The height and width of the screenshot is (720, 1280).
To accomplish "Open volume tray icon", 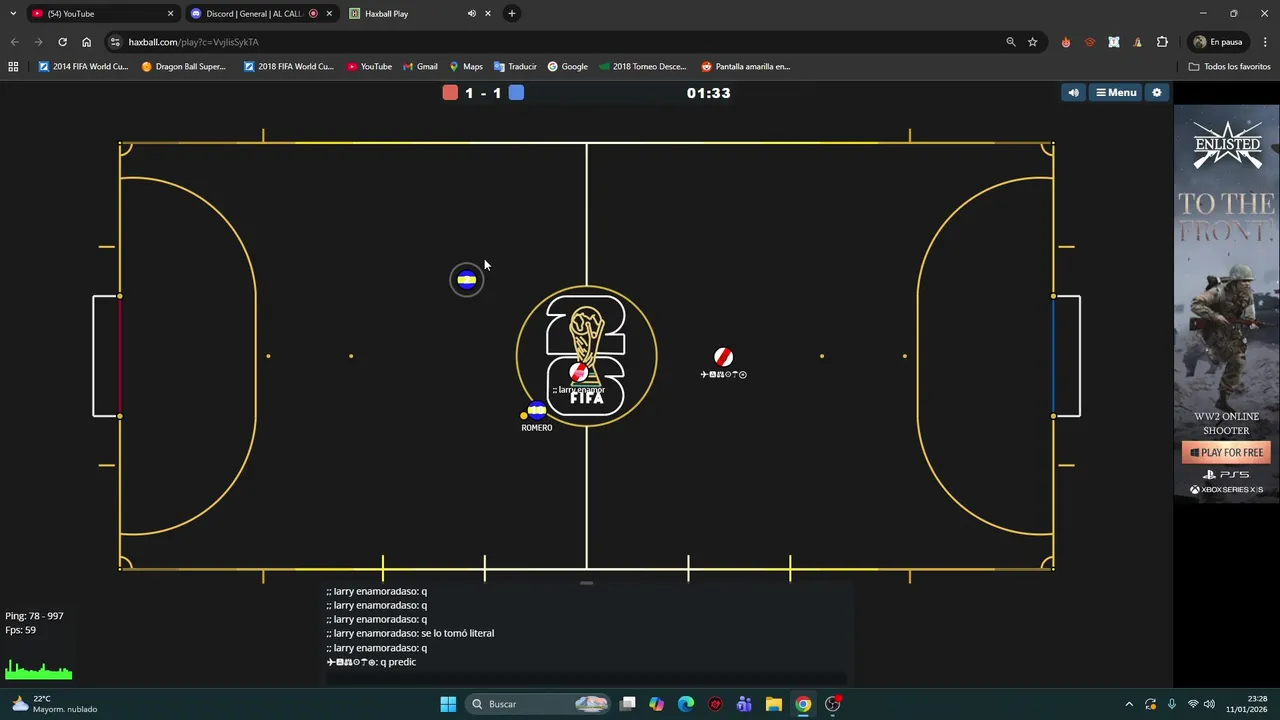I will (x=1209, y=704).
